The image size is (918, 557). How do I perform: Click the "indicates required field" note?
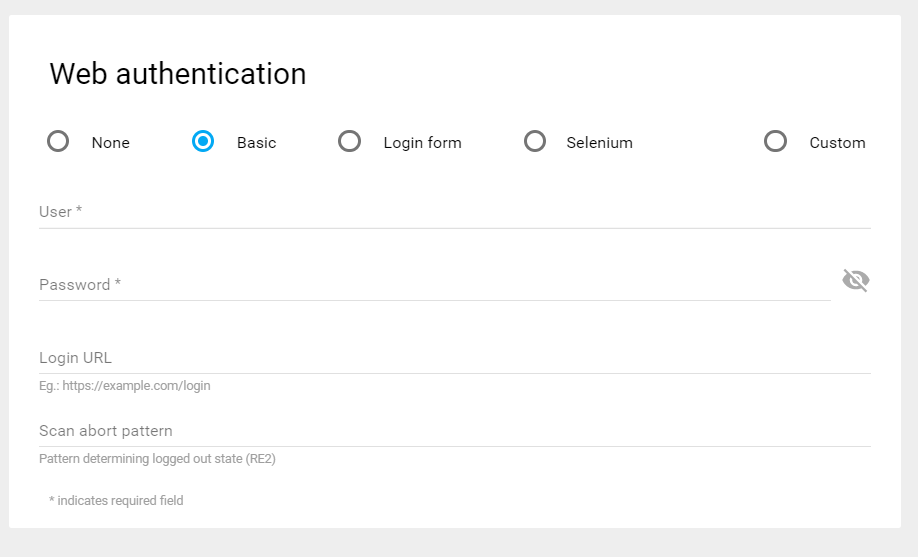pyautogui.click(x=116, y=500)
